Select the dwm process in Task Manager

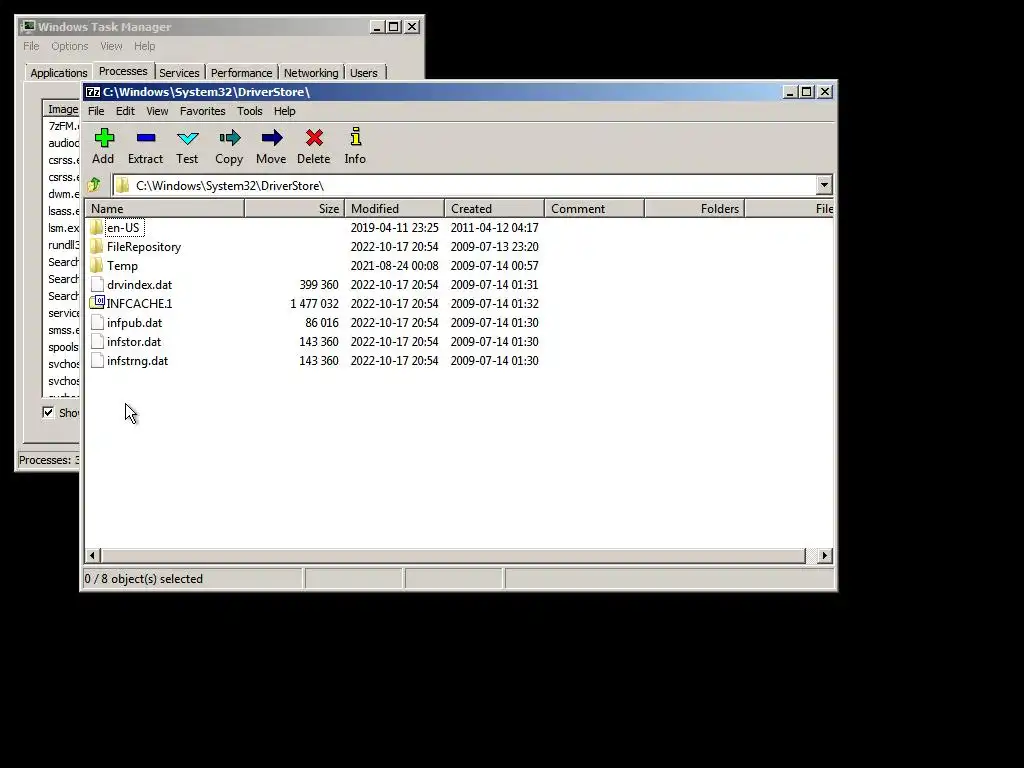point(63,194)
